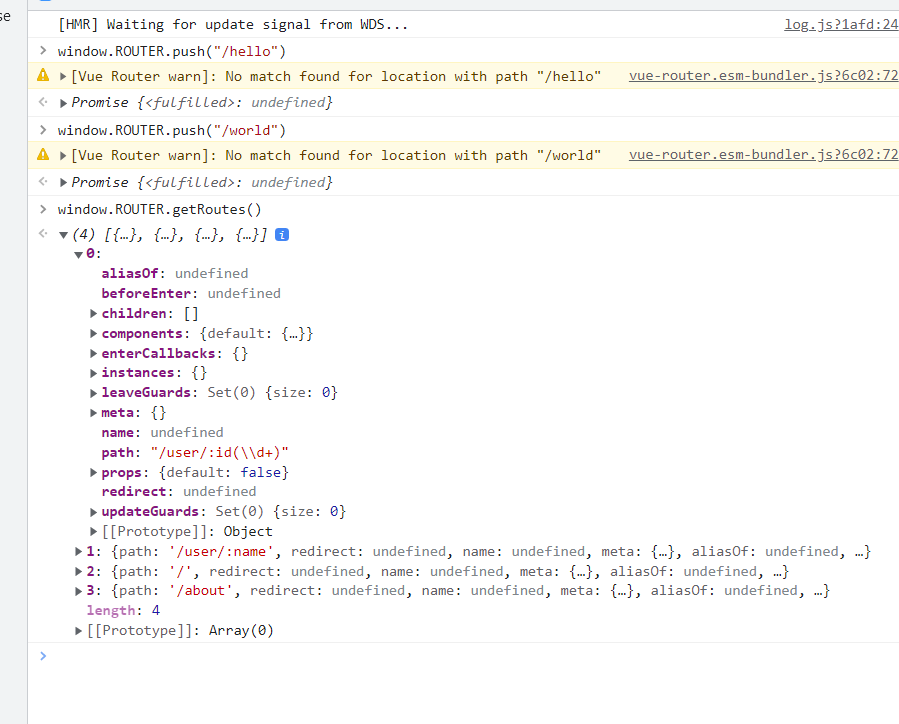Expand the updateGuards Set(0) property

[x=94, y=511]
